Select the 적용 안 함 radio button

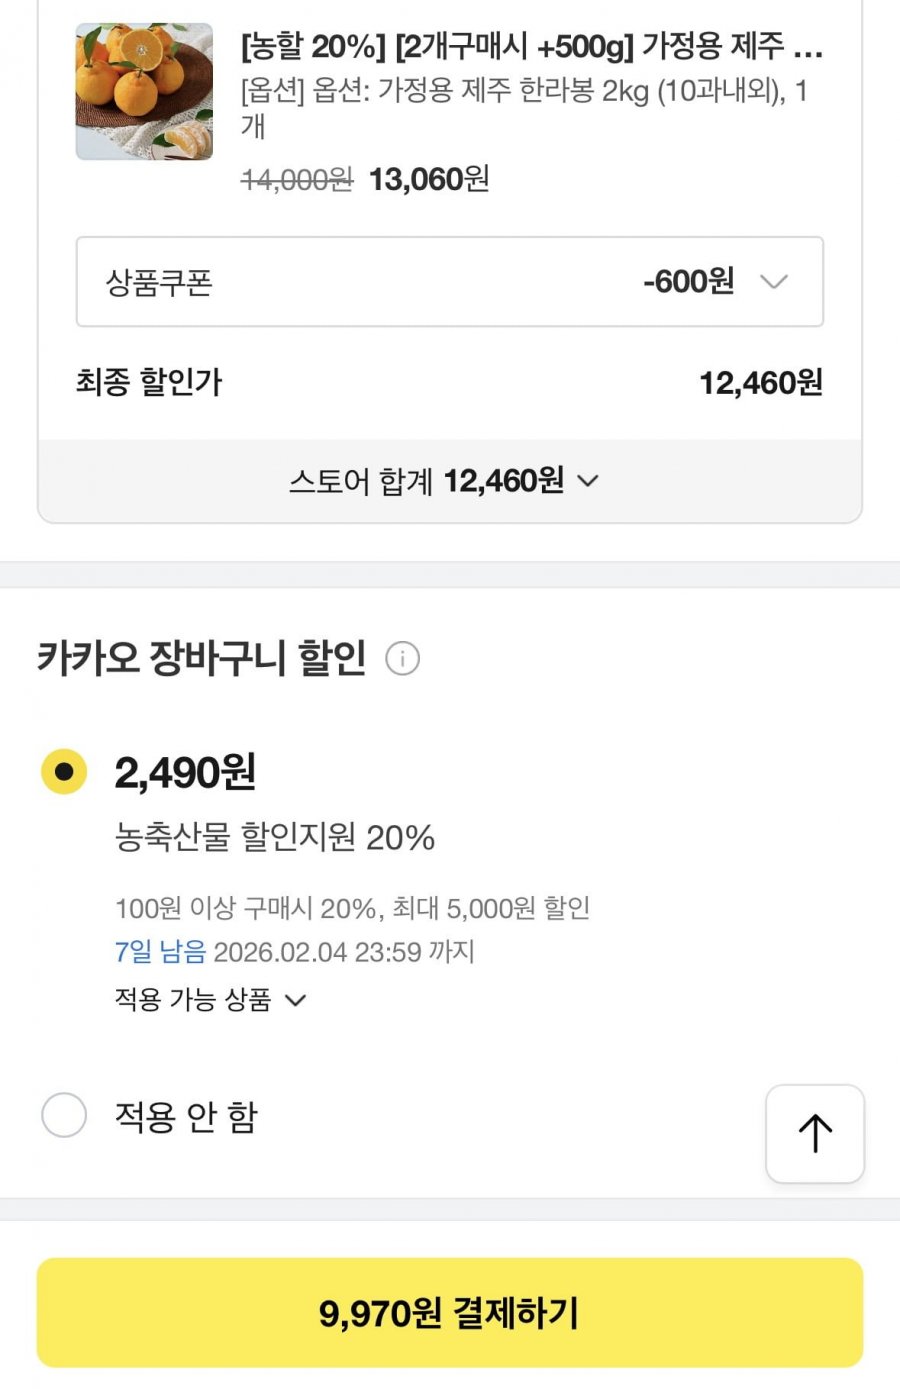tap(64, 1115)
